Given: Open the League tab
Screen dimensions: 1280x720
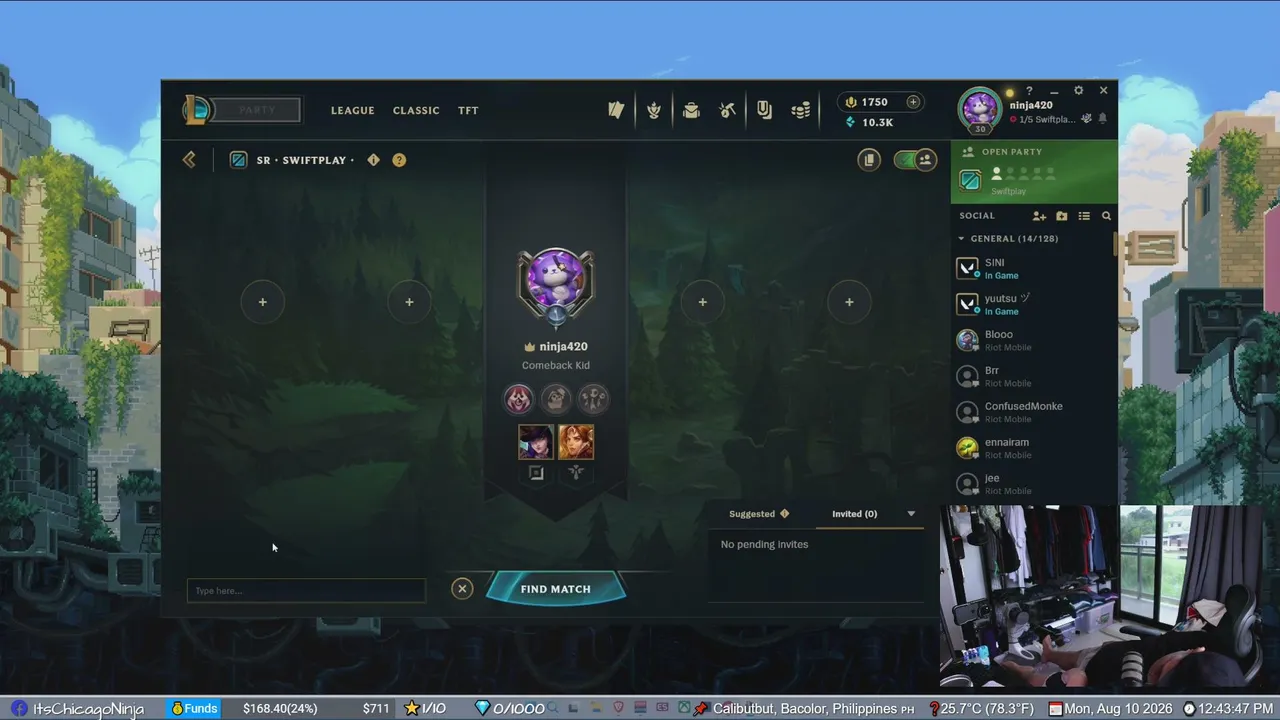Looking at the screenshot, I should point(353,111).
